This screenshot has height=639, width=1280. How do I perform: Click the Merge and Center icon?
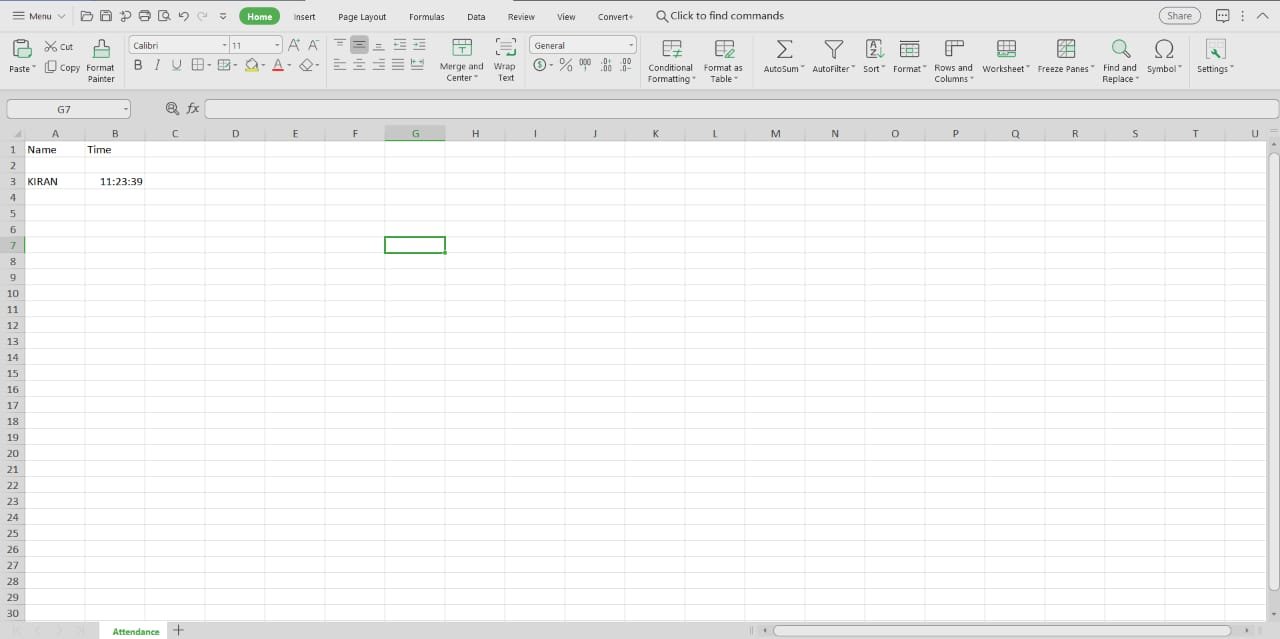(461, 48)
